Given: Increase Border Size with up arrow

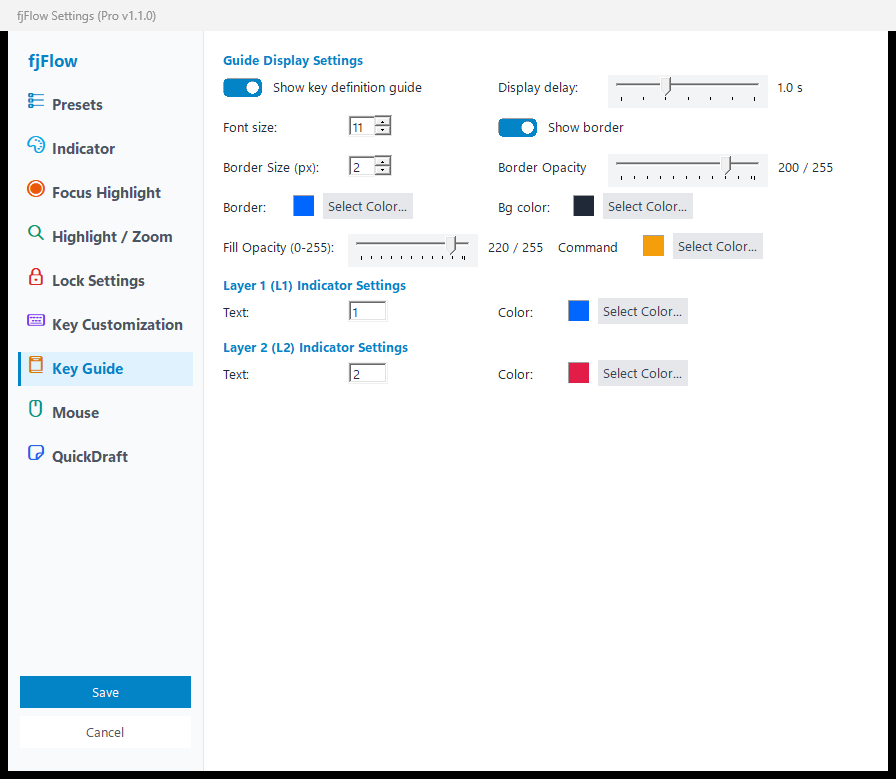Looking at the screenshot, I should pos(383,161).
